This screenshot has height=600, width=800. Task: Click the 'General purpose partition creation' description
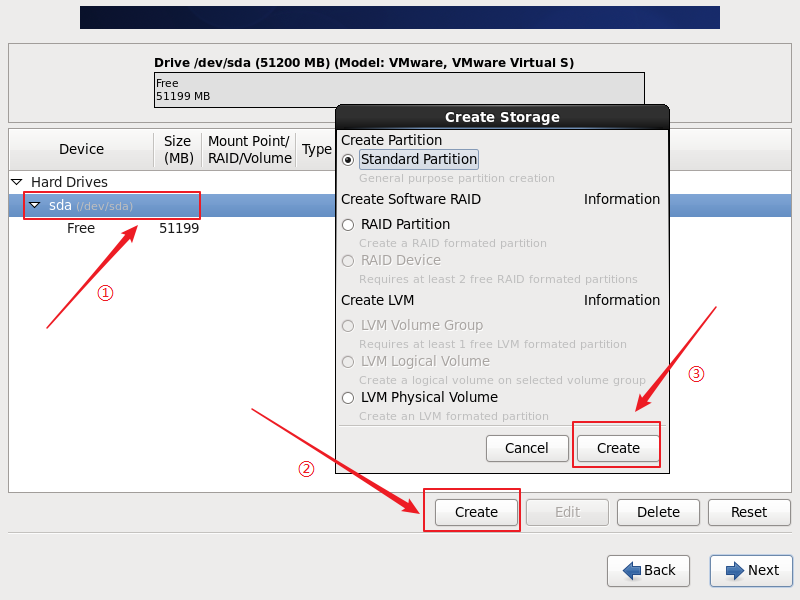pos(457,178)
